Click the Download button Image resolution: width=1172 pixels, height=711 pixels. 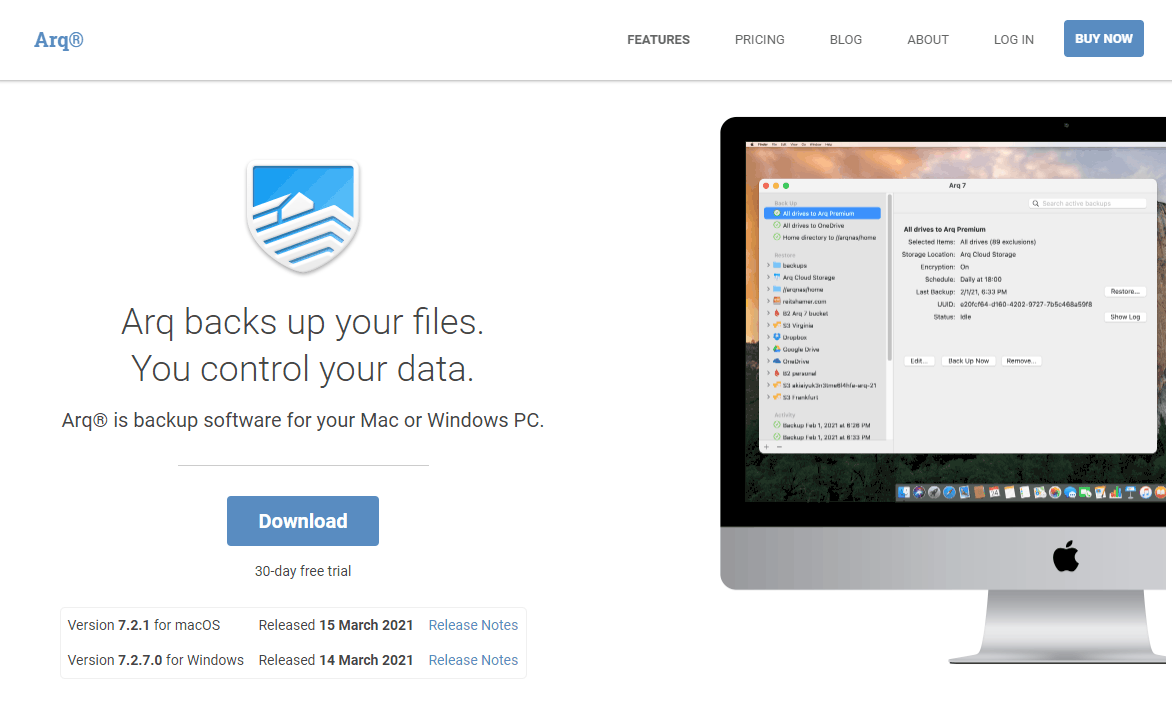point(302,520)
